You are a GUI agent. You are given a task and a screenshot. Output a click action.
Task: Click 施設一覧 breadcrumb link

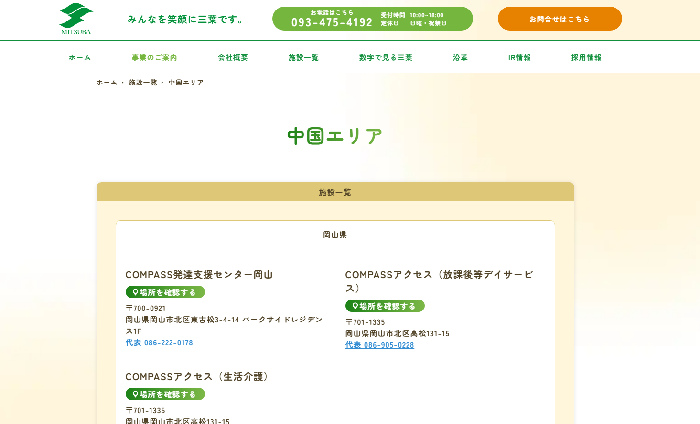(143, 83)
